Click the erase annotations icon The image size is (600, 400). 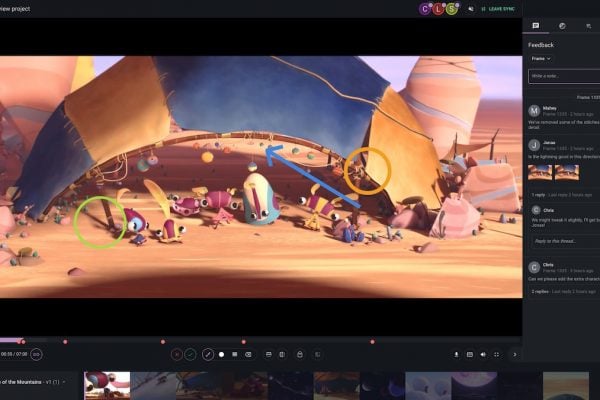pyautogui.click(x=248, y=355)
